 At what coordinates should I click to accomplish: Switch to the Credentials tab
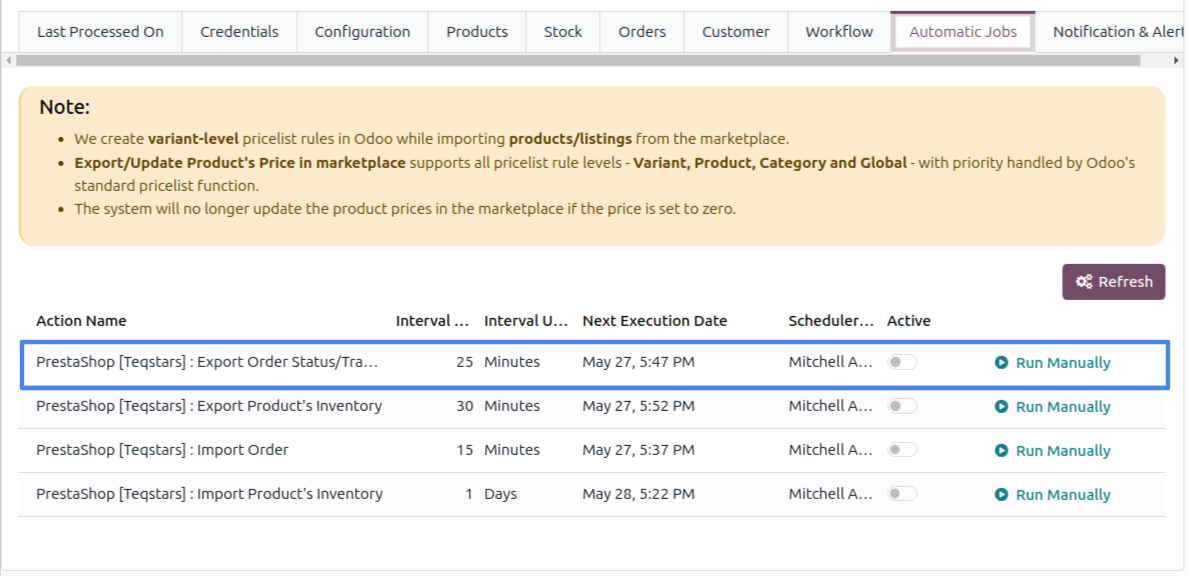(x=239, y=32)
